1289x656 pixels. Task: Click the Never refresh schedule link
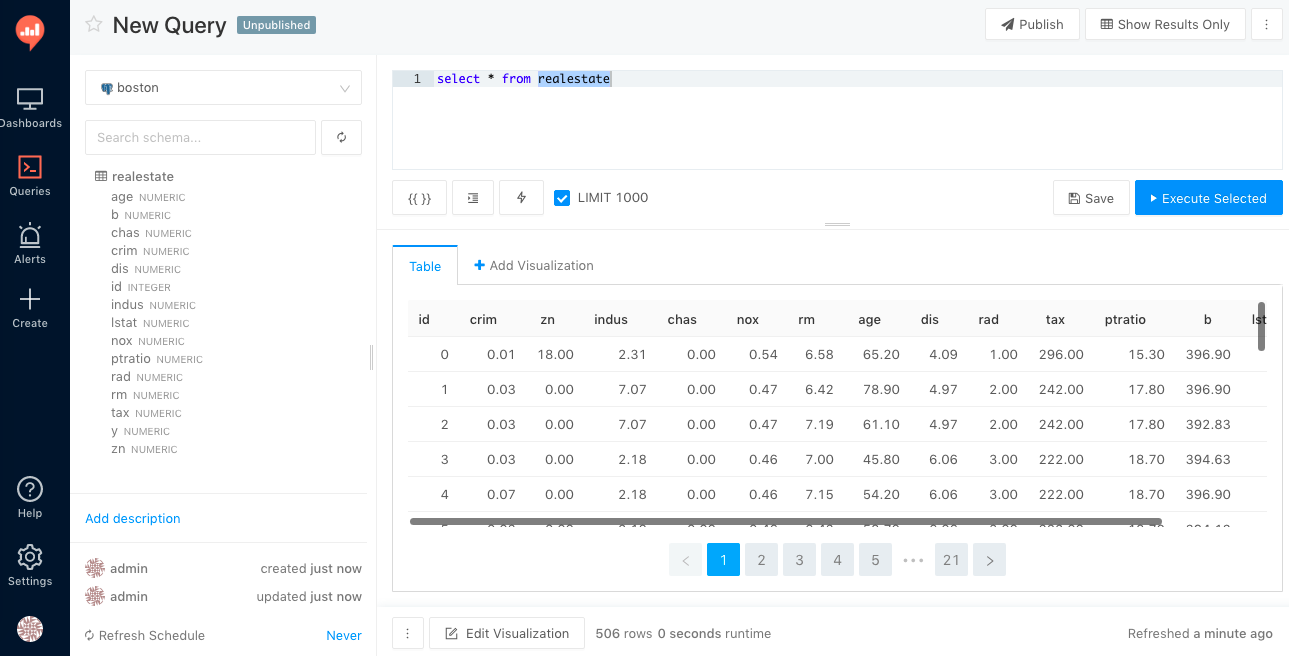coord(344,635)
